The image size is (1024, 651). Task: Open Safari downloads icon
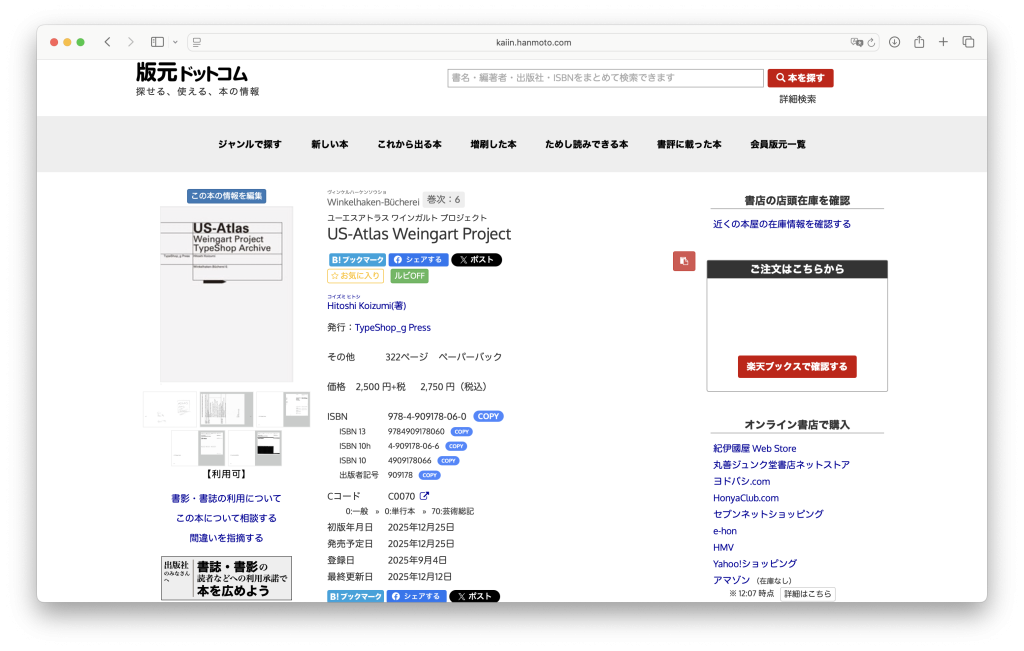pyautogui.click(x=894, y=42)
